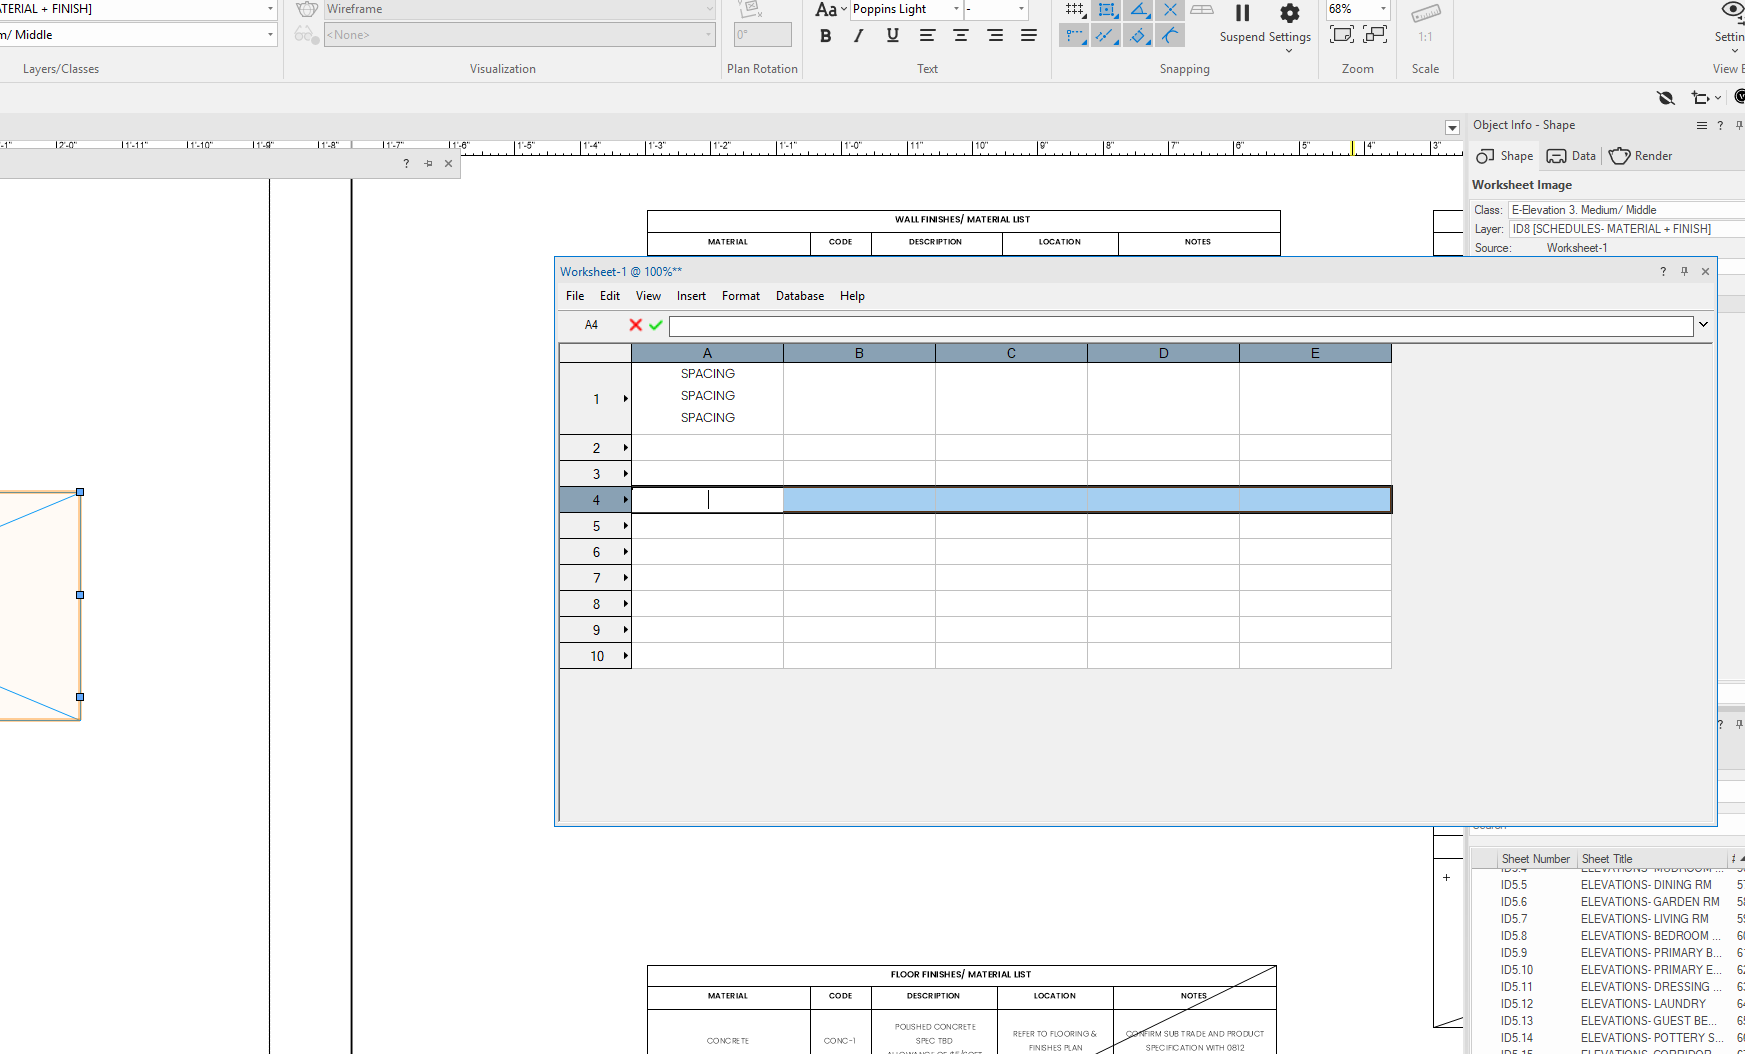Open Snapping settings gear icon
Screen dimensions: 1745x1054
tap(1289, 13)
